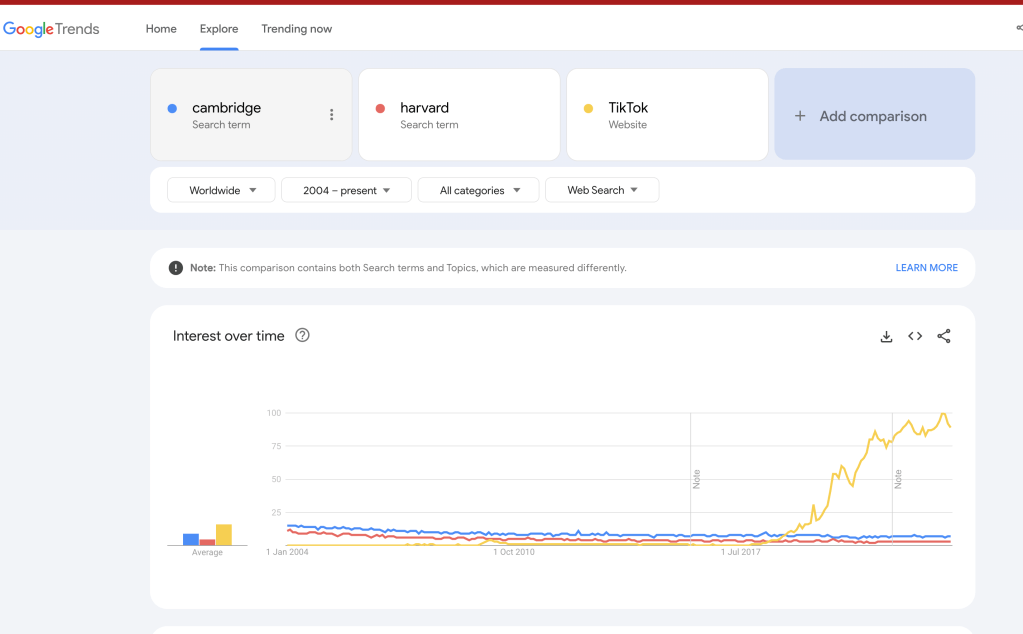
Task: Edit the cambridge search term card
Action: (x=251, y=114)
